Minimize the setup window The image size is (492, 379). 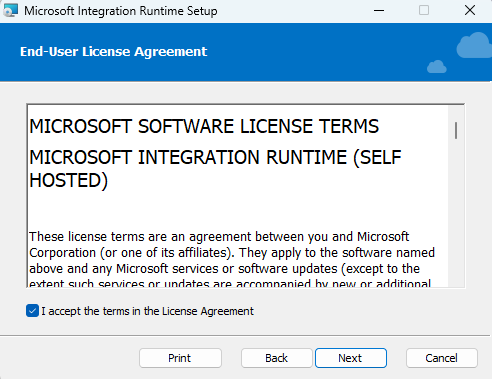click(379, 10)
